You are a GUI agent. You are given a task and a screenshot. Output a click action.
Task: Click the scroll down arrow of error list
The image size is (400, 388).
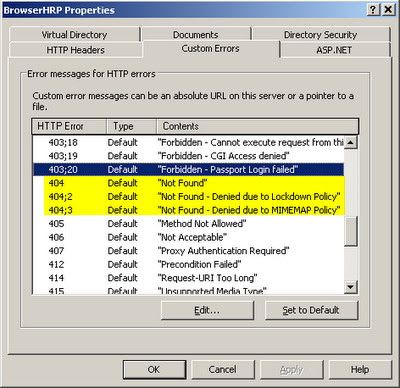tap(350, 287)
